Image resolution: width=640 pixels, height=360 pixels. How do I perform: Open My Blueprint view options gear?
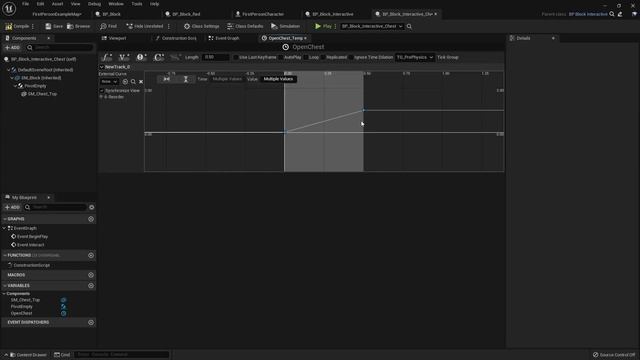click(x=91, y=207)
